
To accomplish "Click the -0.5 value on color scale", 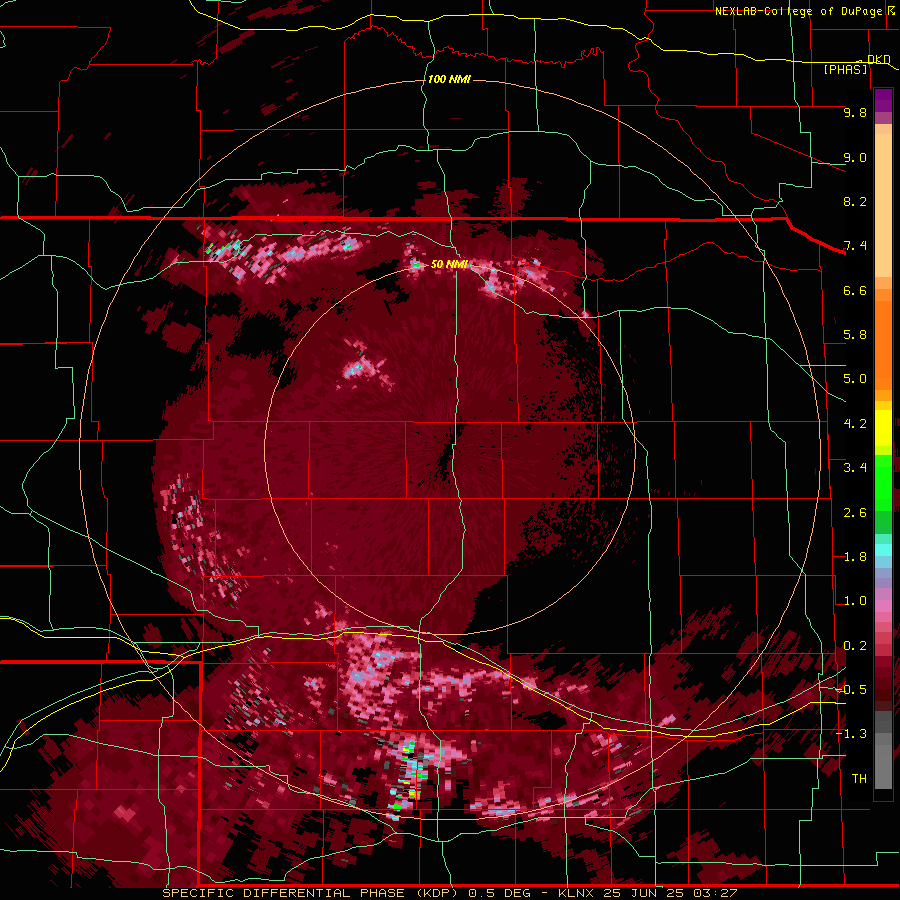I will (x=851, y=690).
